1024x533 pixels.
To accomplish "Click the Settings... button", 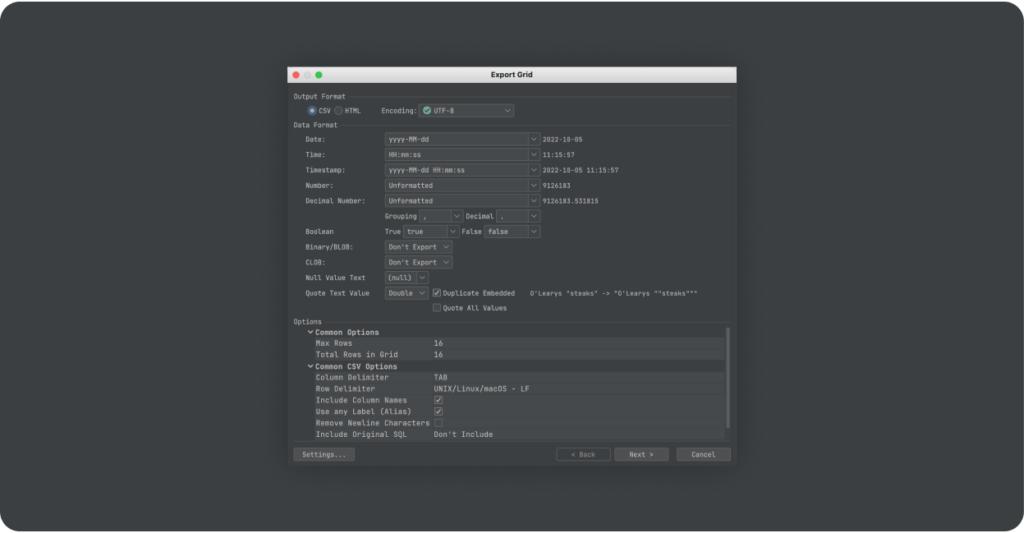I will [x=324, y=454].
